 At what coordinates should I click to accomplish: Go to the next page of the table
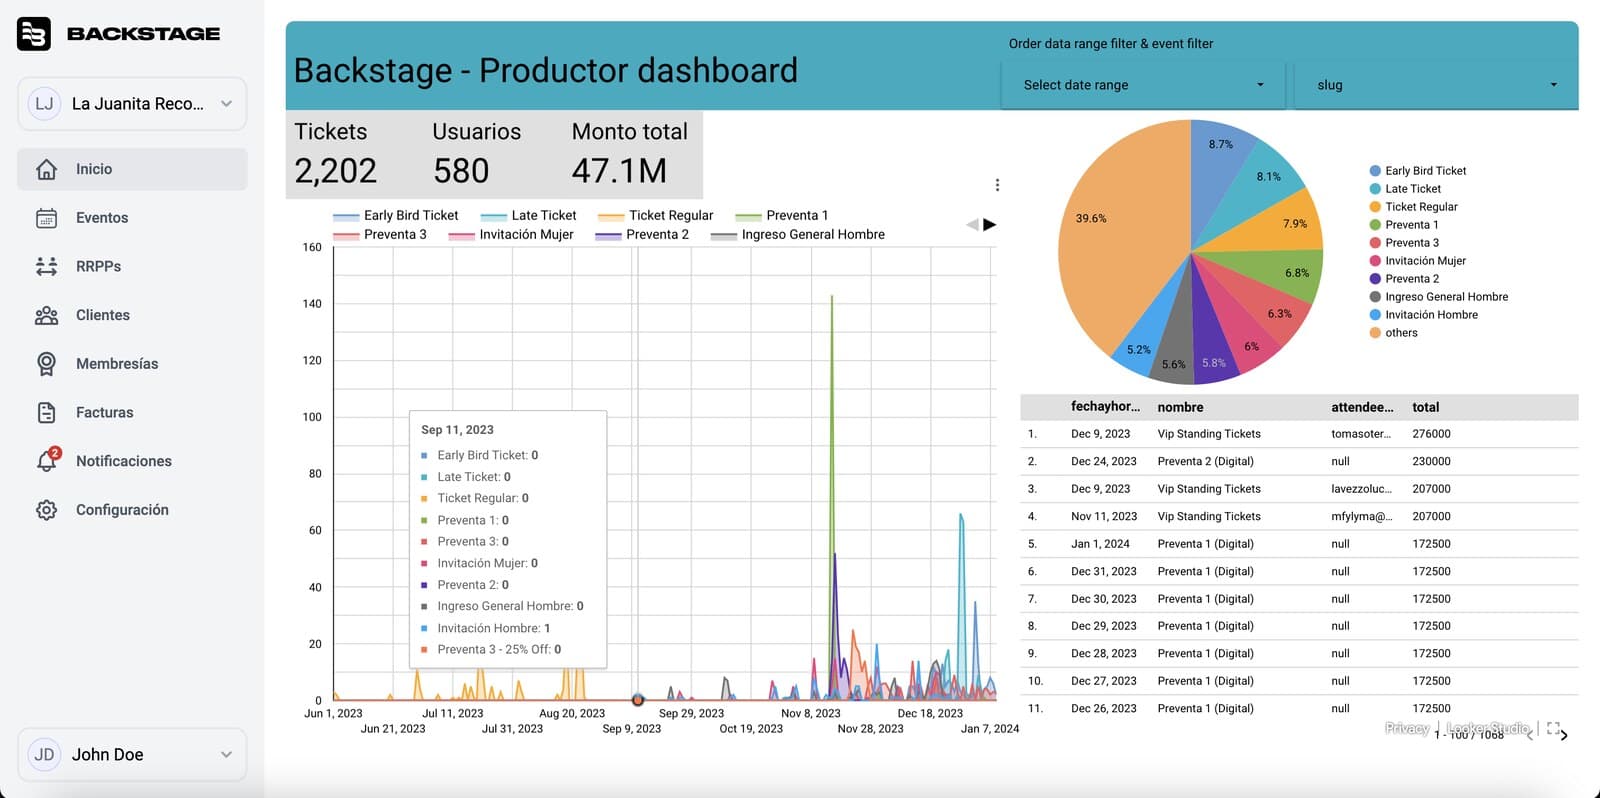(x=1565, y=736)
